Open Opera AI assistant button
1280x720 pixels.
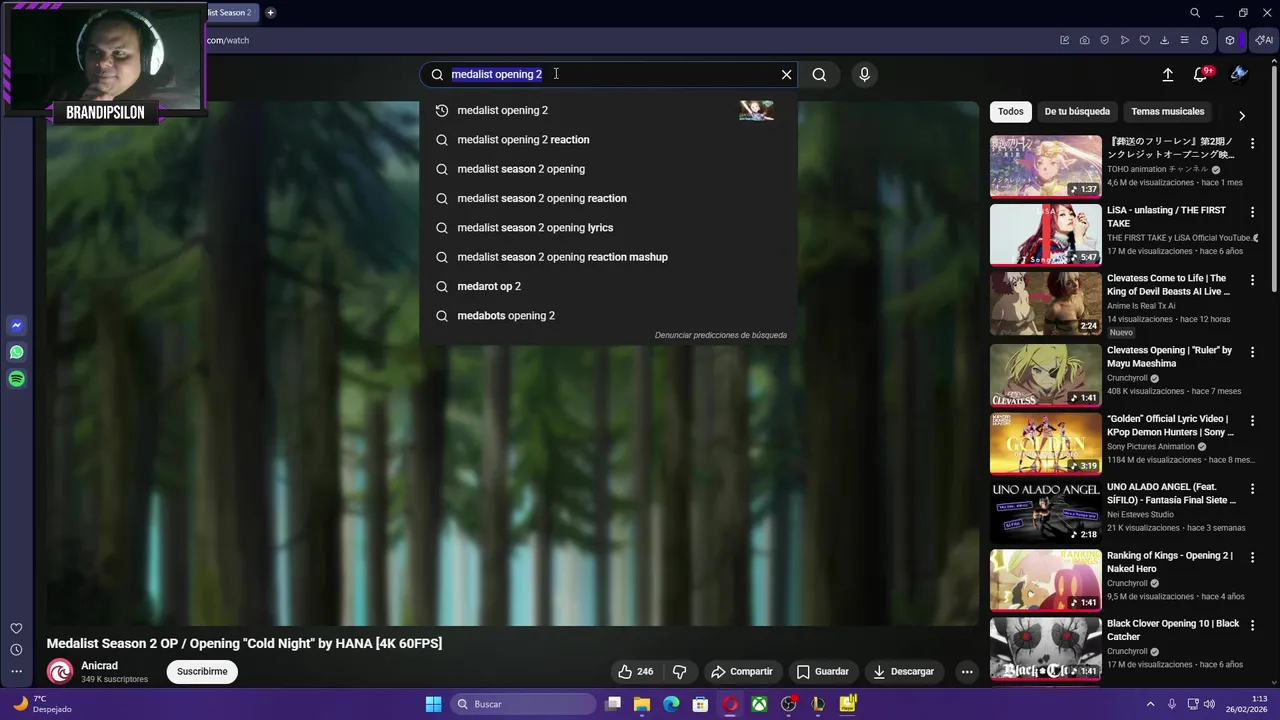1264,40
